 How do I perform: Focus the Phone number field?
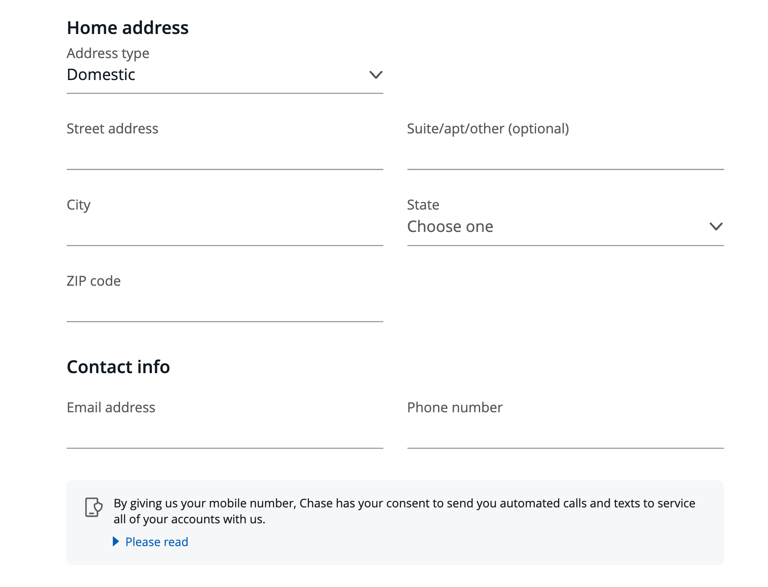pyautogui.click(x=565, y=431)
